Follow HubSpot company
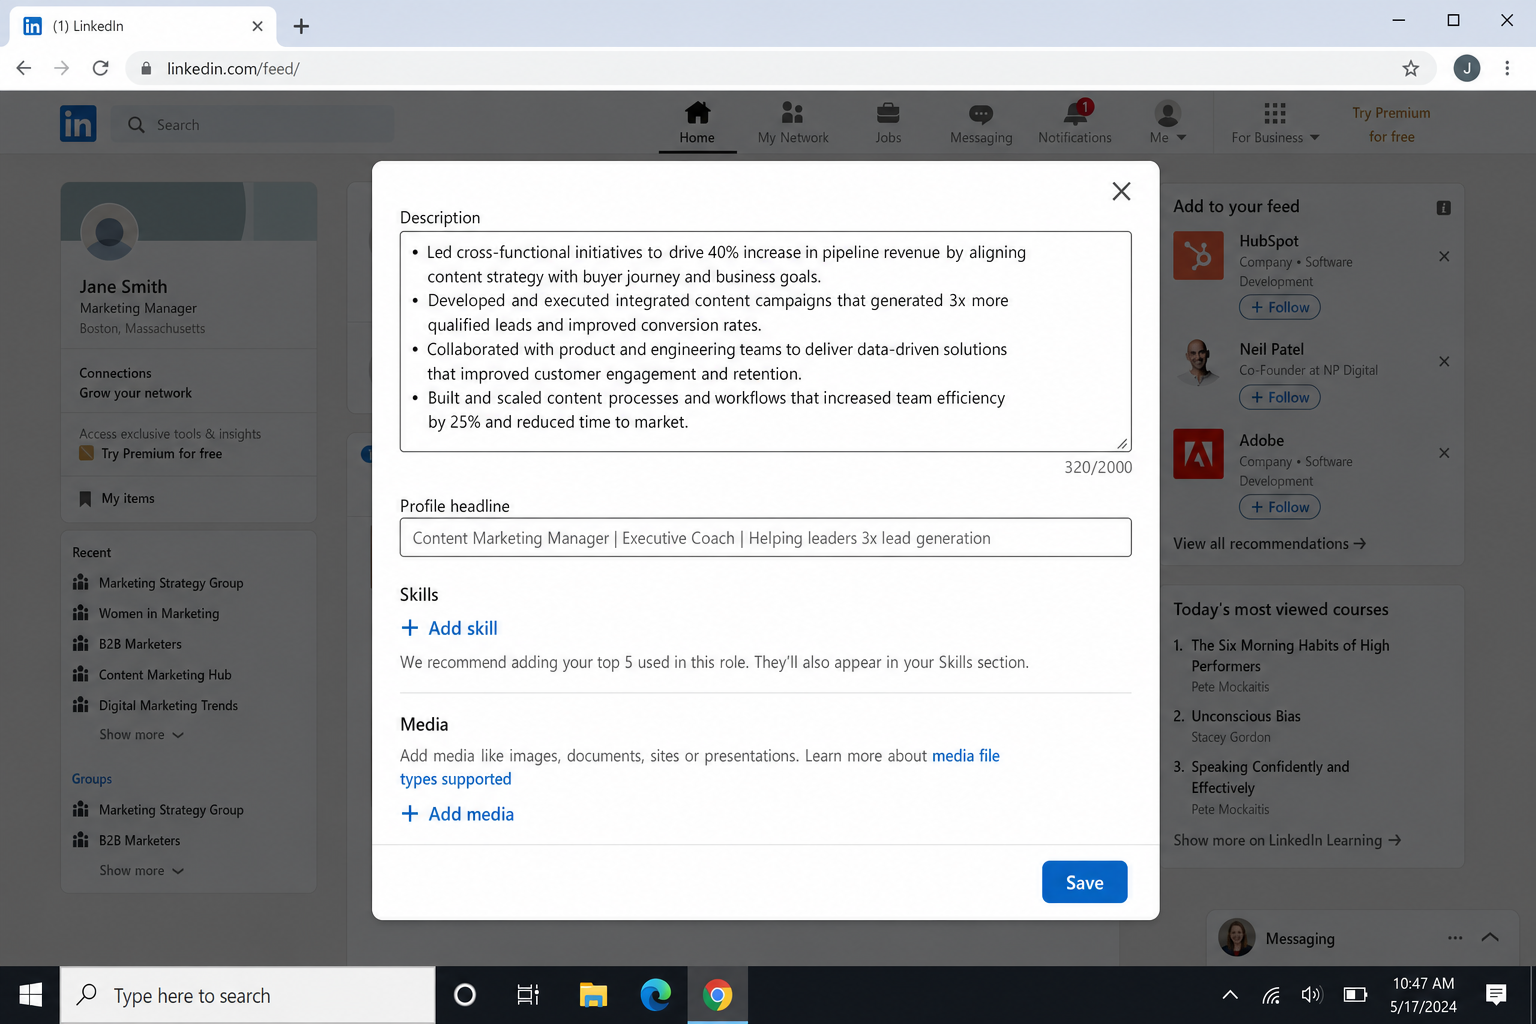The width and height of the screenshot is (1536, 1024). 1279,307
